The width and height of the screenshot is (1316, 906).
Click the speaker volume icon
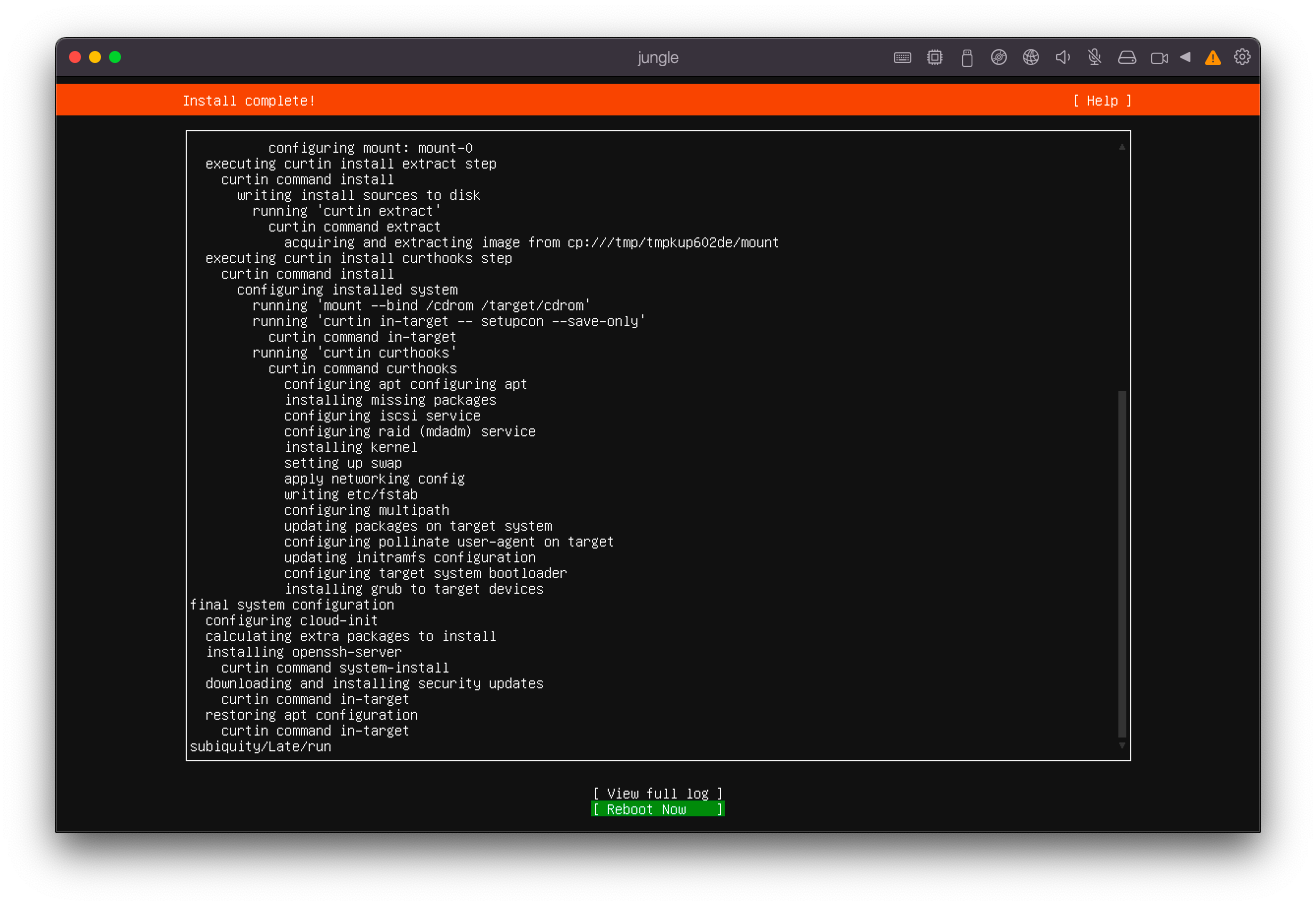(x=1062, y=58)
